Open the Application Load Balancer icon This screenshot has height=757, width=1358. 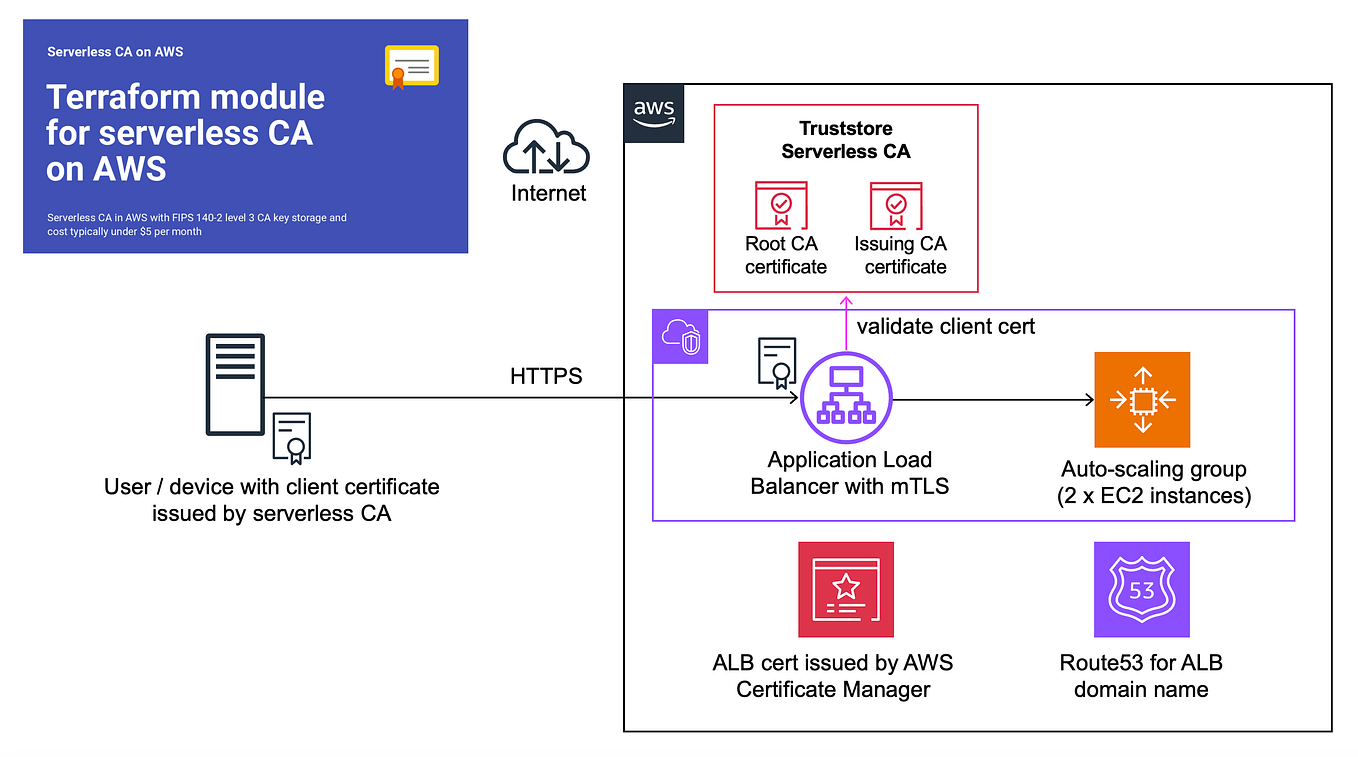846,397
